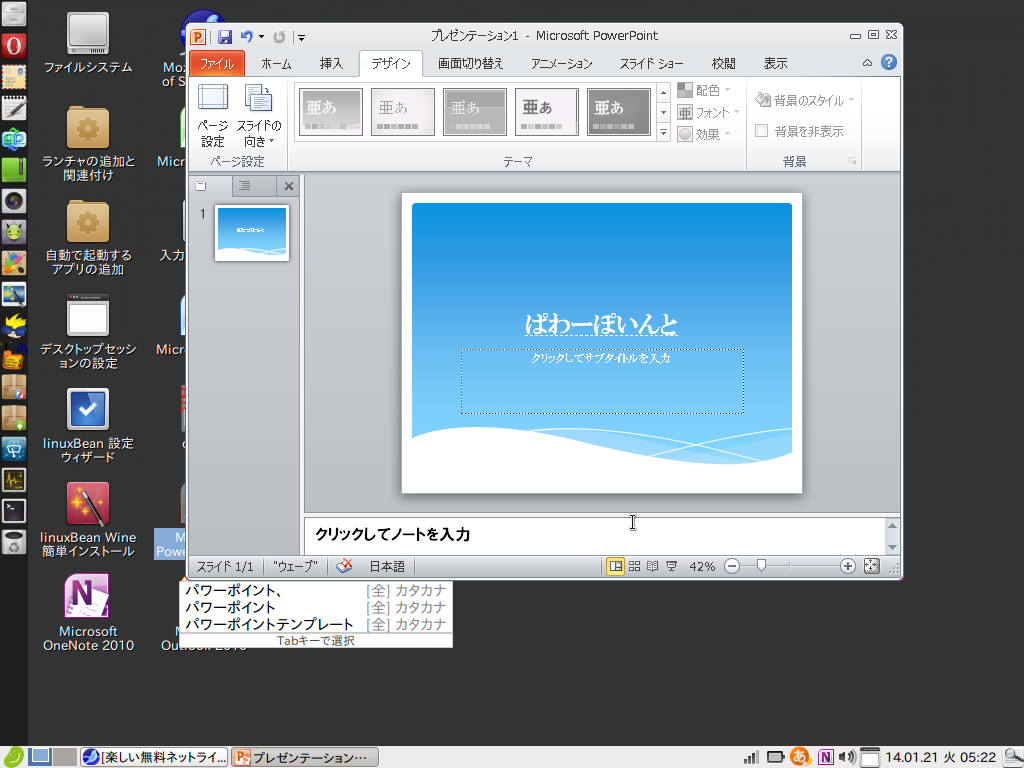Click the zoom out minus button

click(732, 566)
